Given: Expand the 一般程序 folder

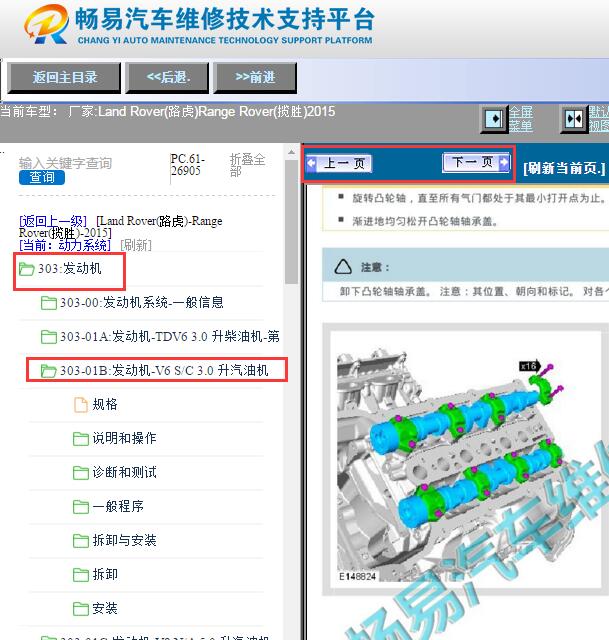Looking at the screenshot, I should [118, 507].
